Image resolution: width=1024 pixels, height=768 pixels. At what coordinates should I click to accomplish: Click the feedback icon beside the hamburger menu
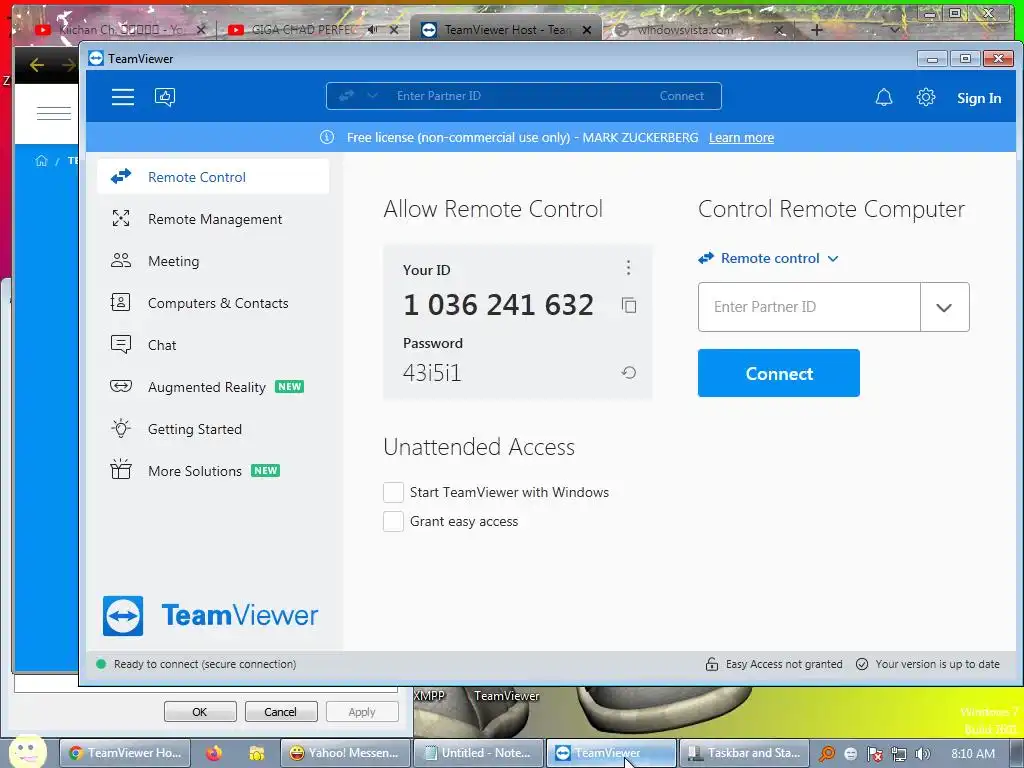click(165, 97)
